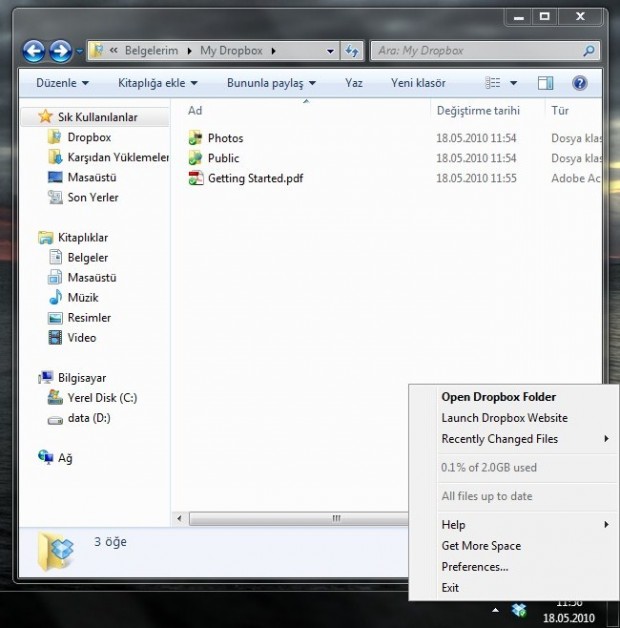The image size is (620, 628).
Task: Click the scrollbar left arrow
Action: point(179,519)
